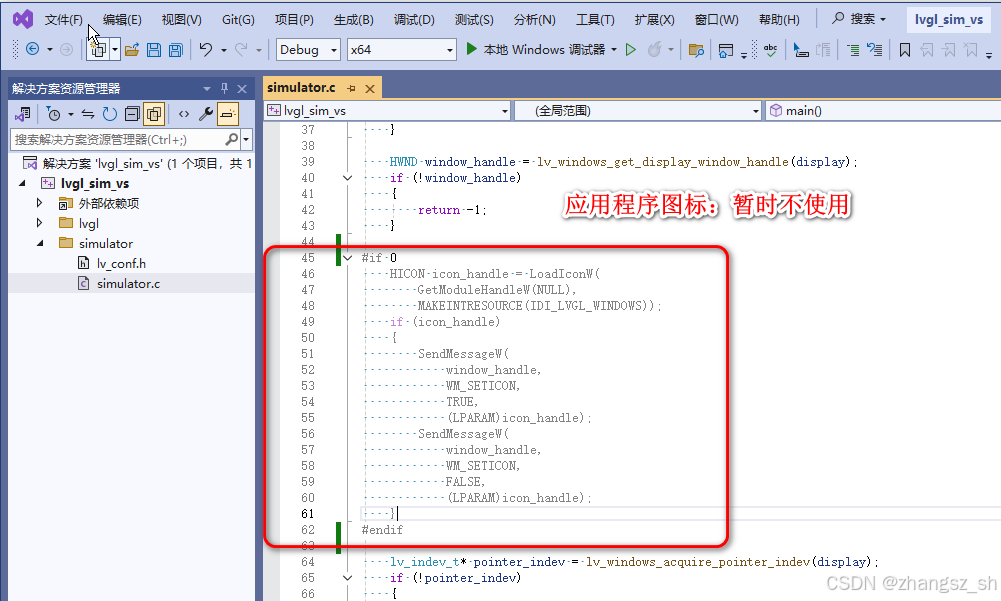Toggle pin on the simulator.c tab
The width and height of the screenshot is (1001, 601).
tap(351, 88)
